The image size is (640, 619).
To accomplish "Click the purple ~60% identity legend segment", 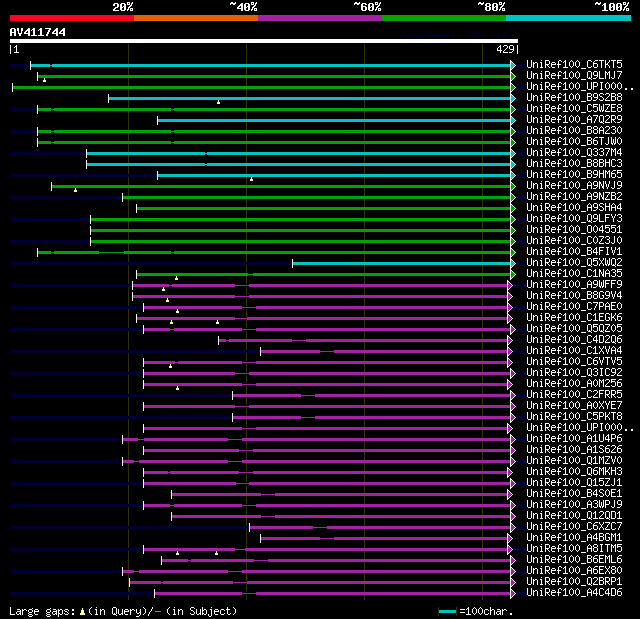I will (x=320, y=18).
